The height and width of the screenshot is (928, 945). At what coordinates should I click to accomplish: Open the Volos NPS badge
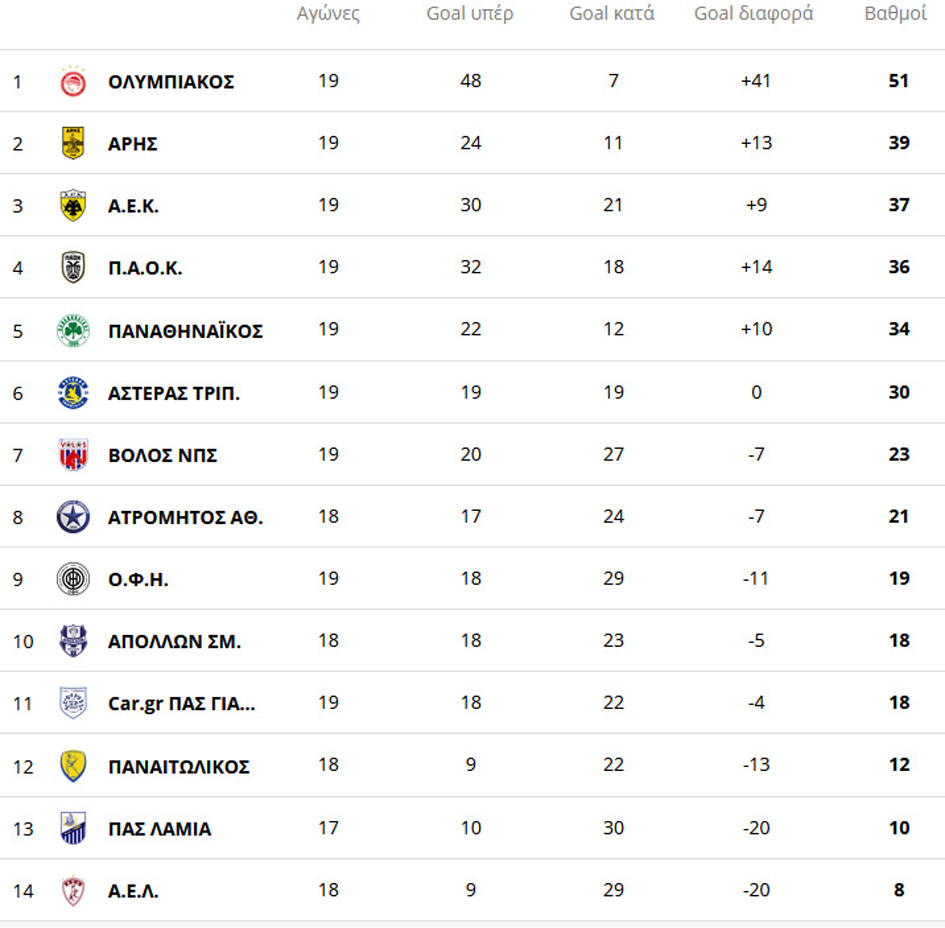[73, 454]
